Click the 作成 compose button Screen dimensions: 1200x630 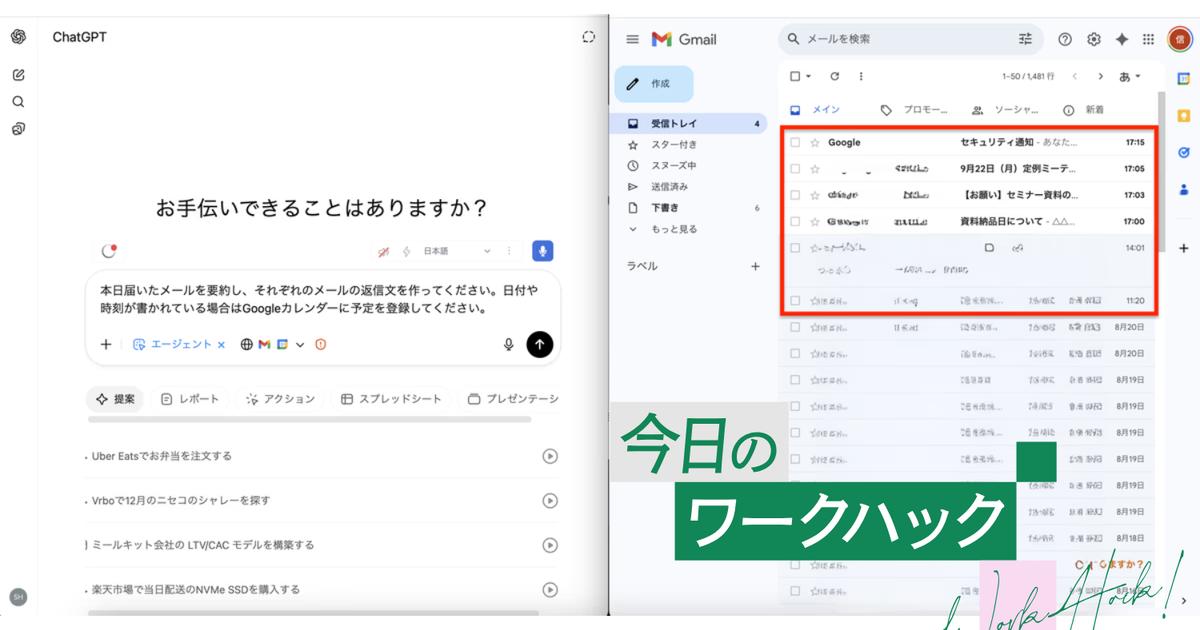click(654, 84)
